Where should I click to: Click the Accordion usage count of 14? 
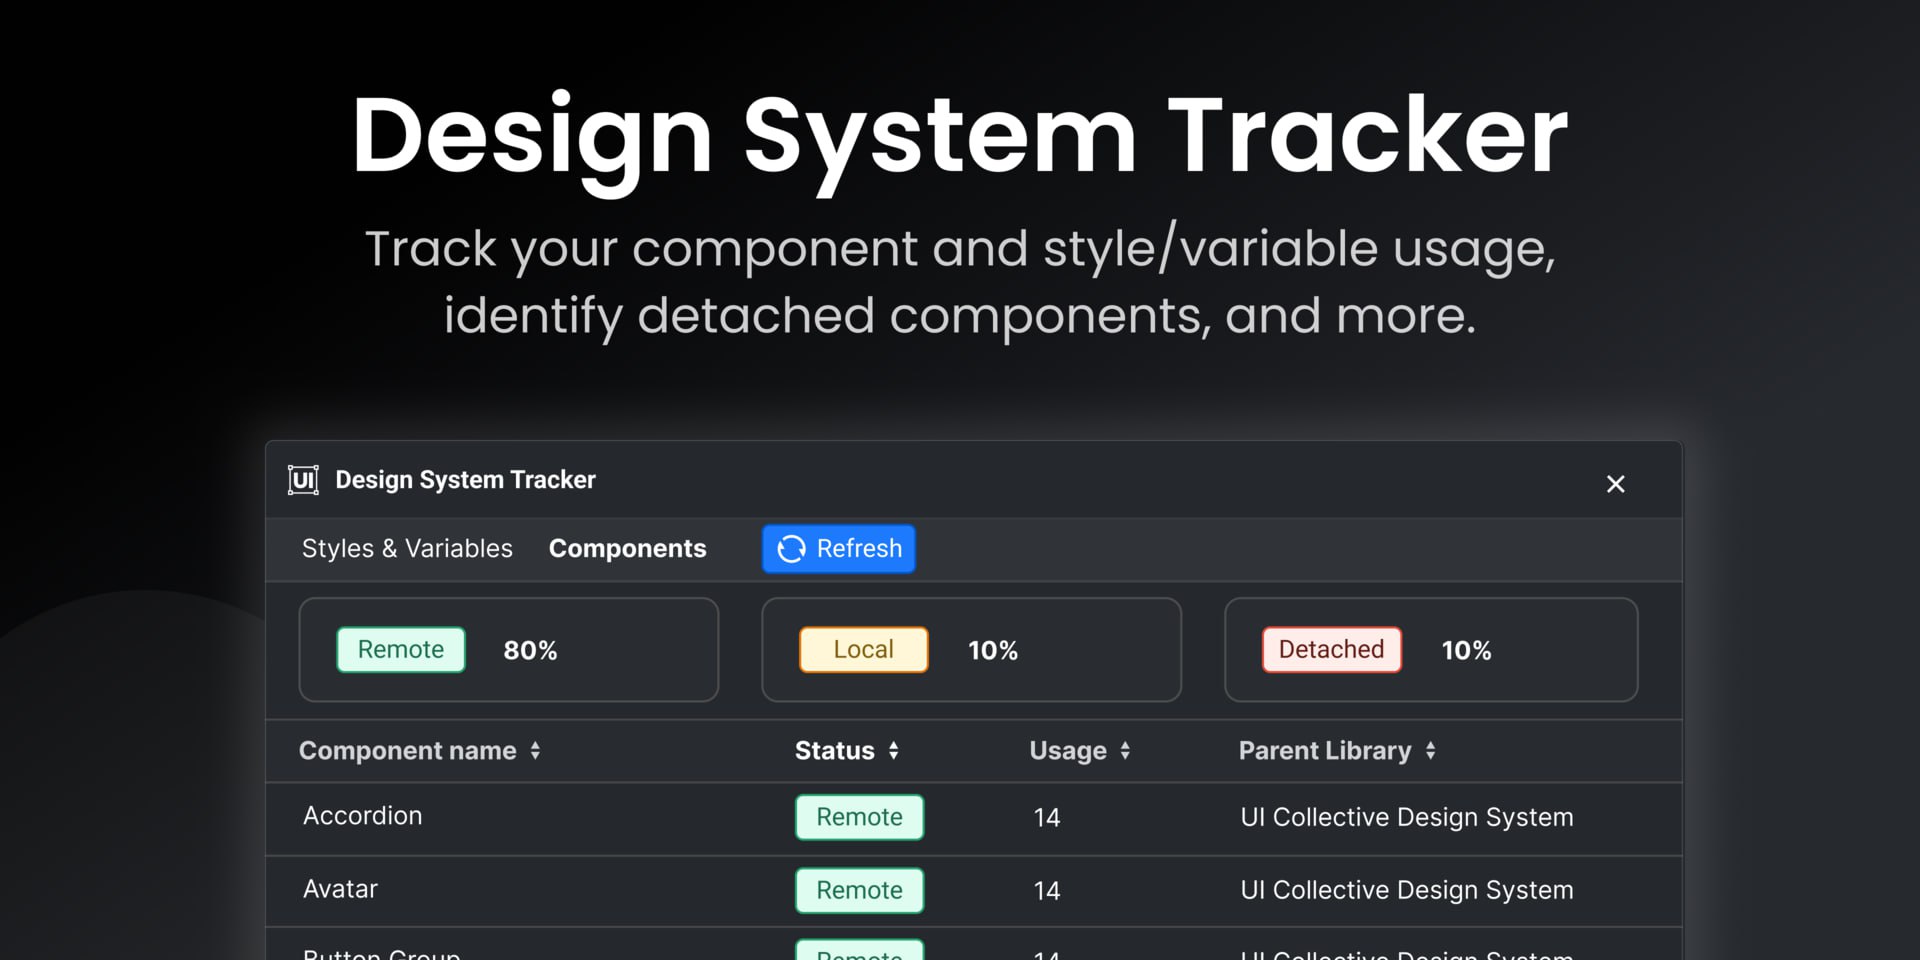click(x=1046, y=818)
